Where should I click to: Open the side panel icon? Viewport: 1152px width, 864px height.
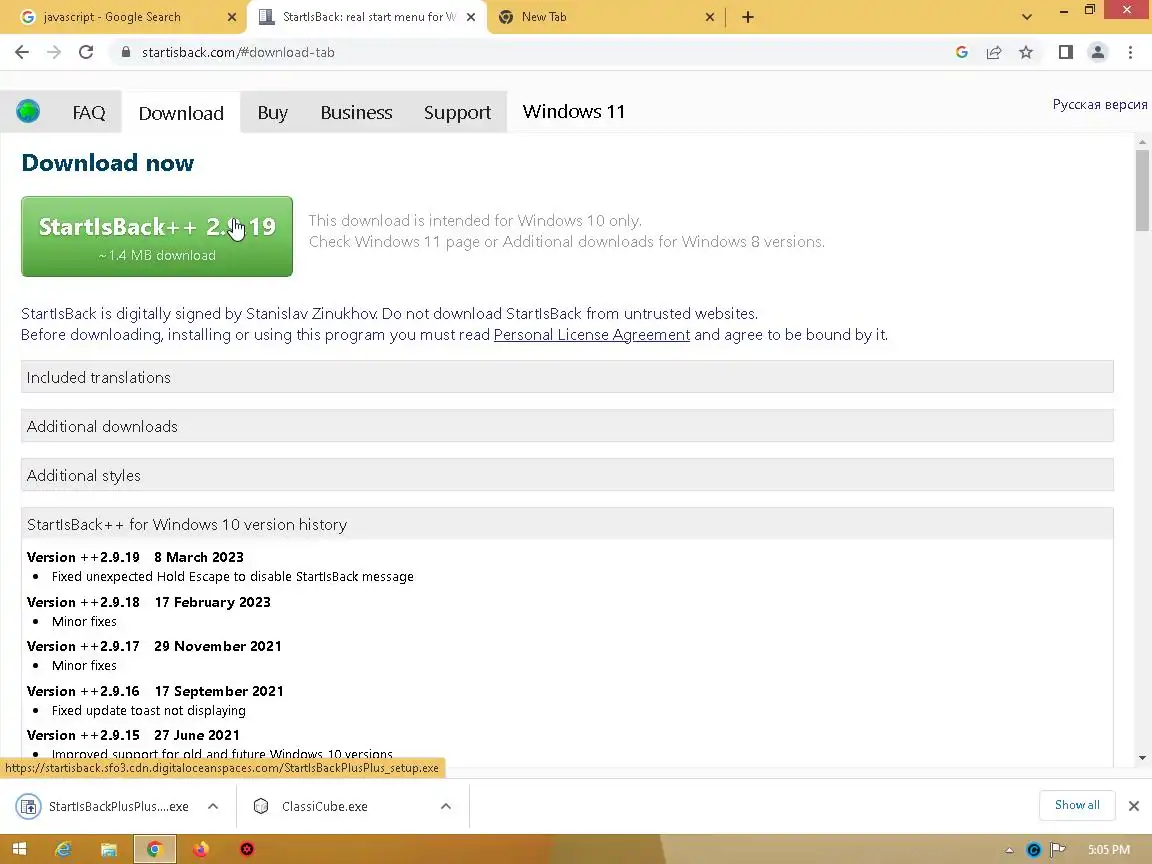pos(1065,52)
